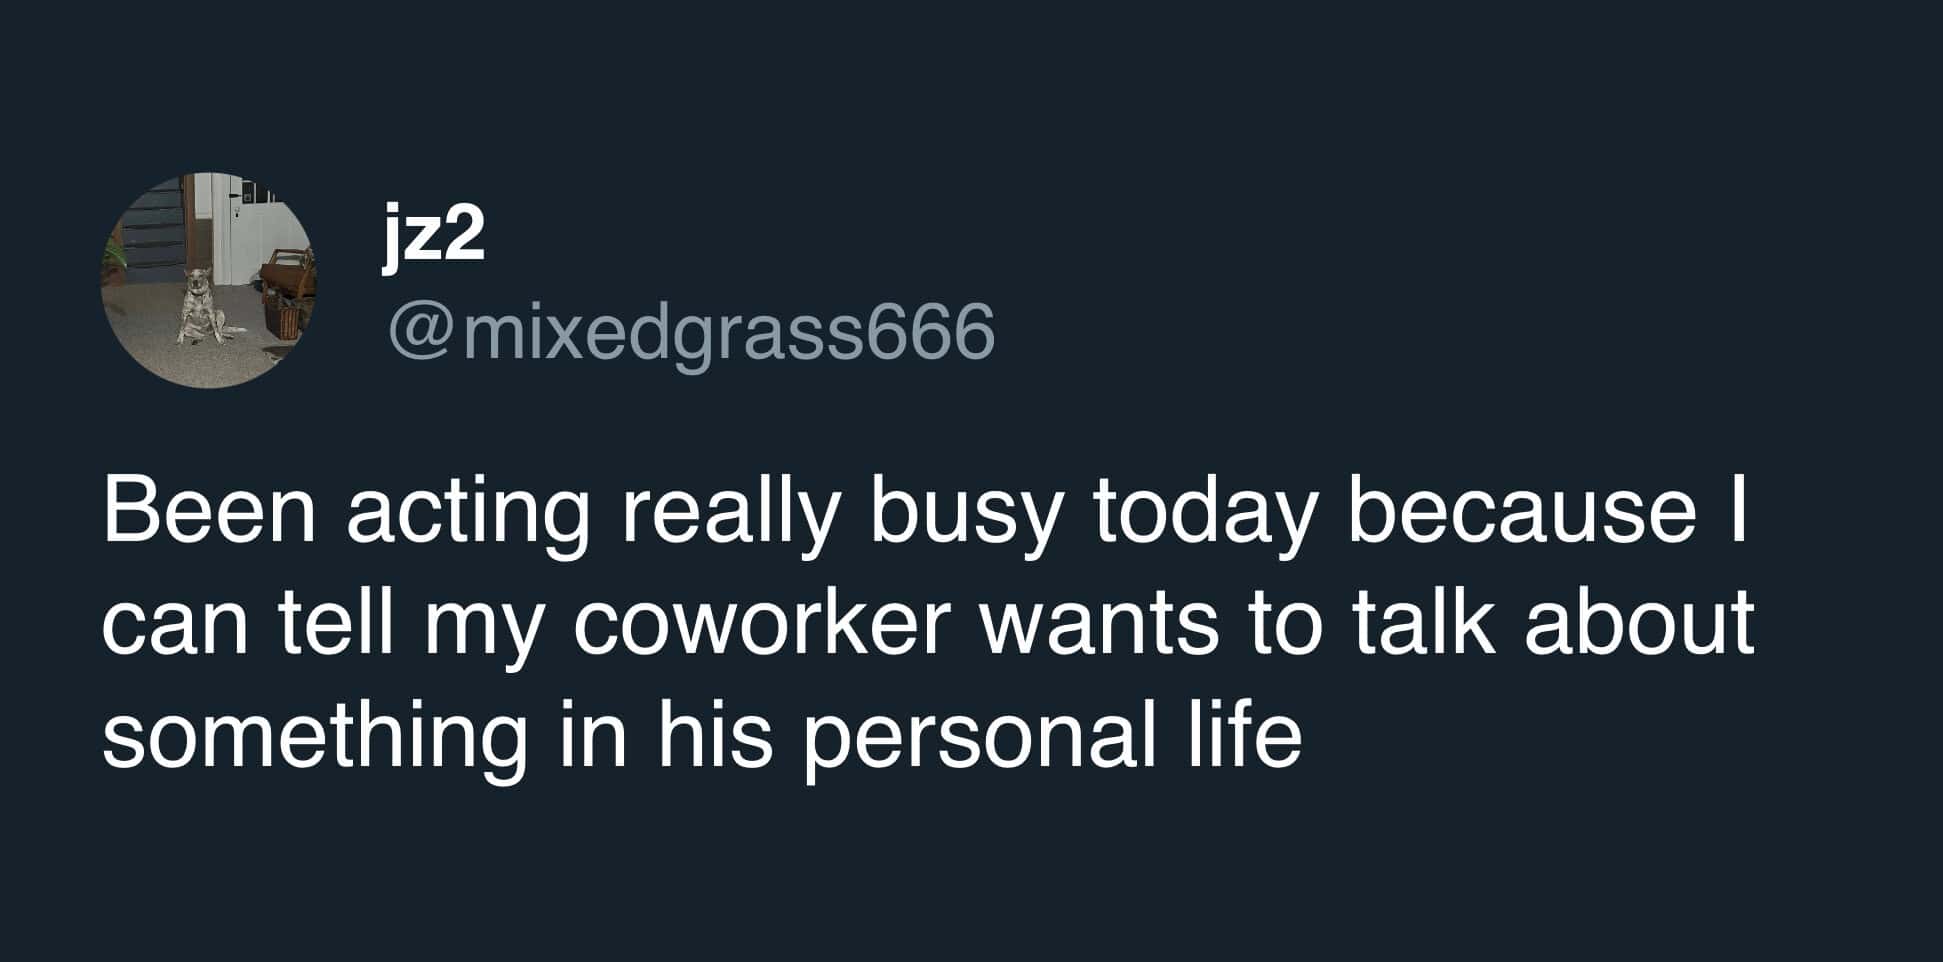This screenshot has height=962, width=1943.
Task: Click the word 'acting' in the first line
Action: (x=468, y=516)
